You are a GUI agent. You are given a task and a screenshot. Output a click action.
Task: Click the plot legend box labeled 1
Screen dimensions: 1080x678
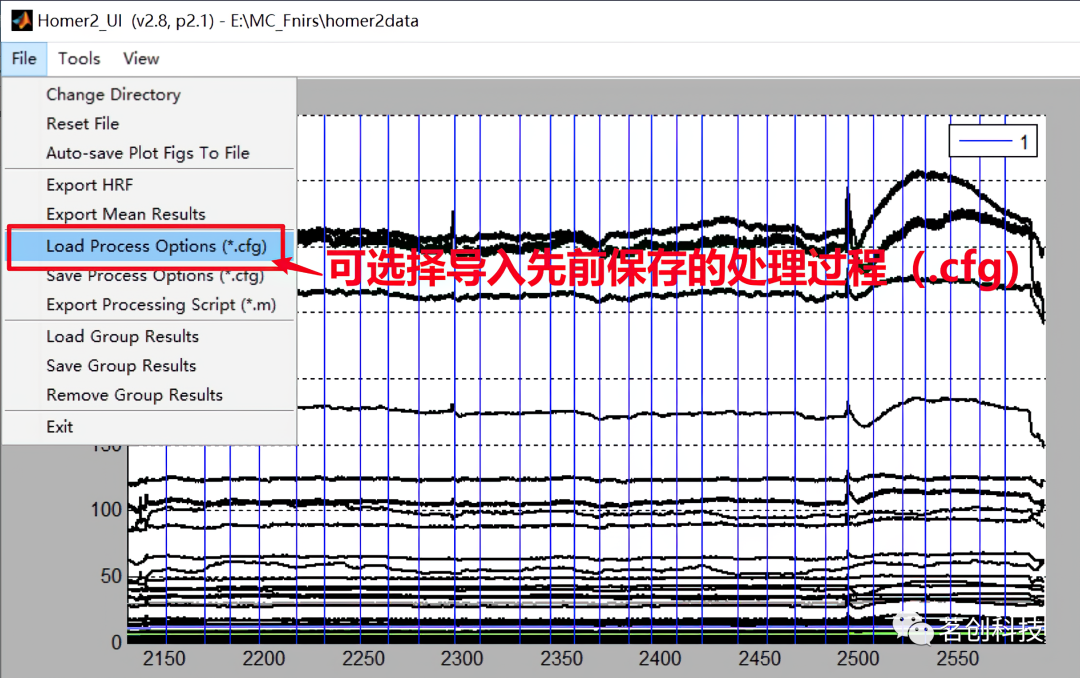993,141
